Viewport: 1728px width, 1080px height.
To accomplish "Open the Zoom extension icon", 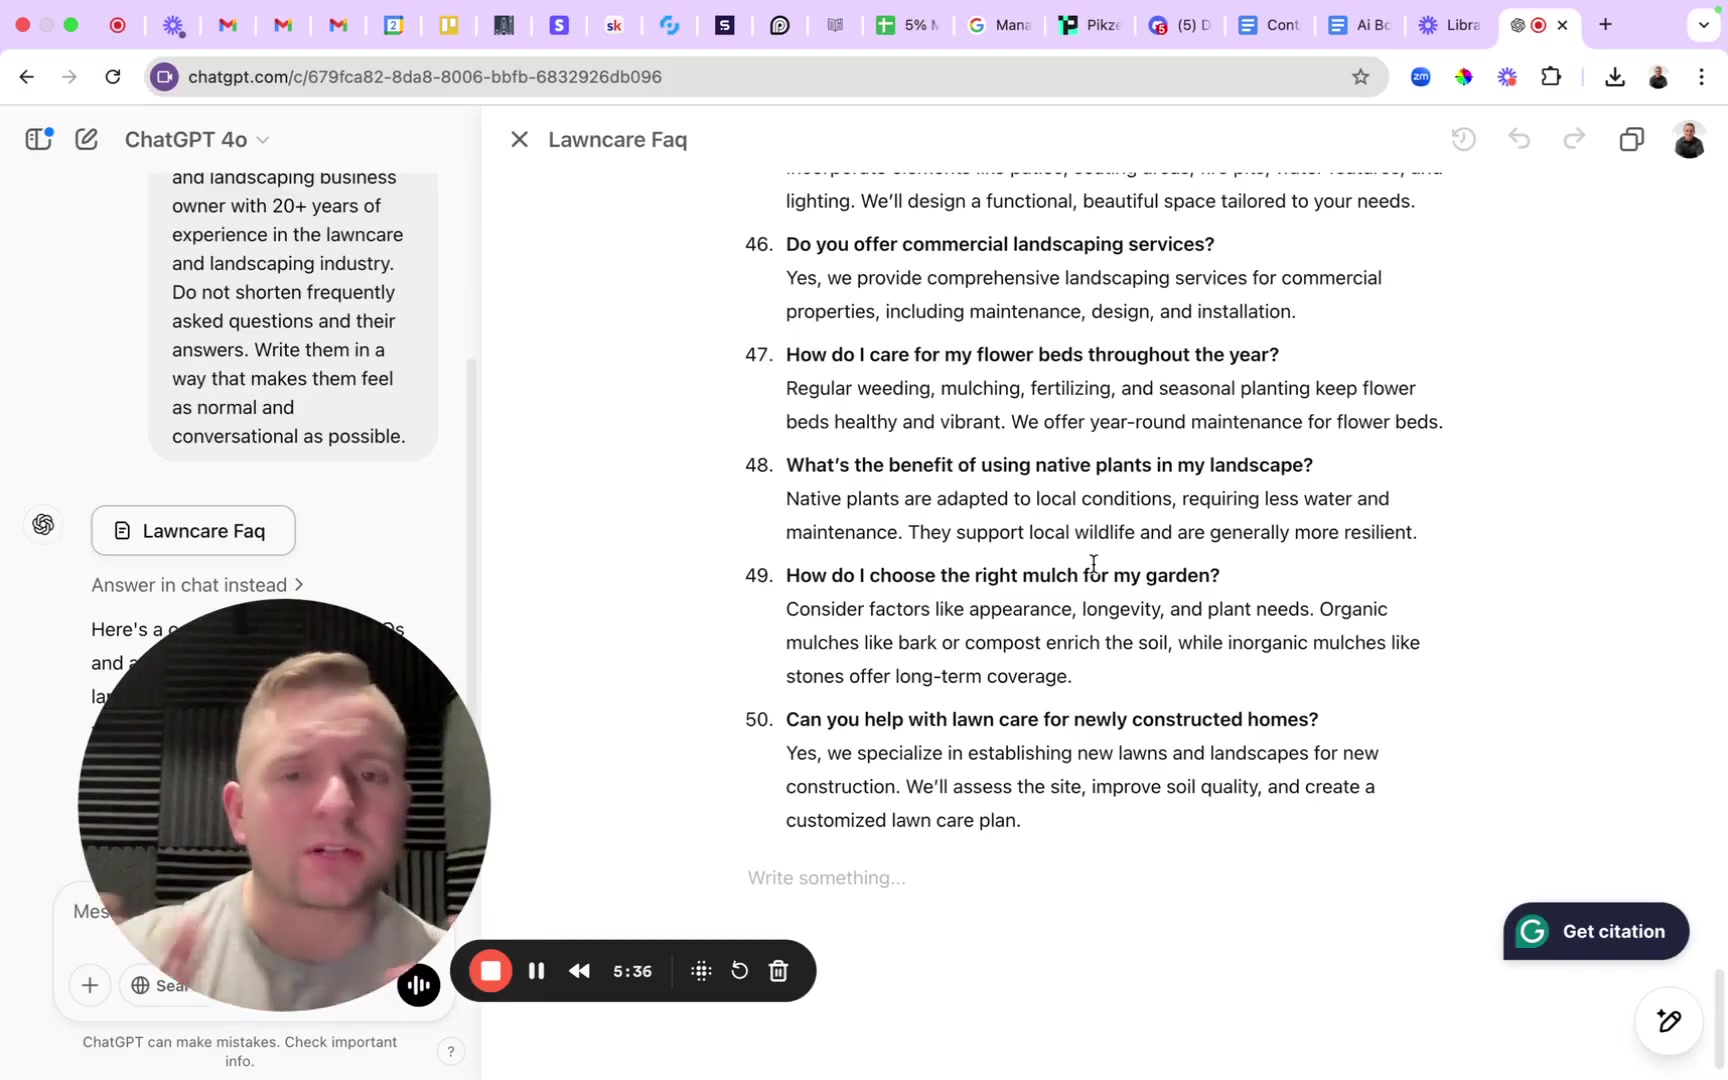I will pos(1420,77).
